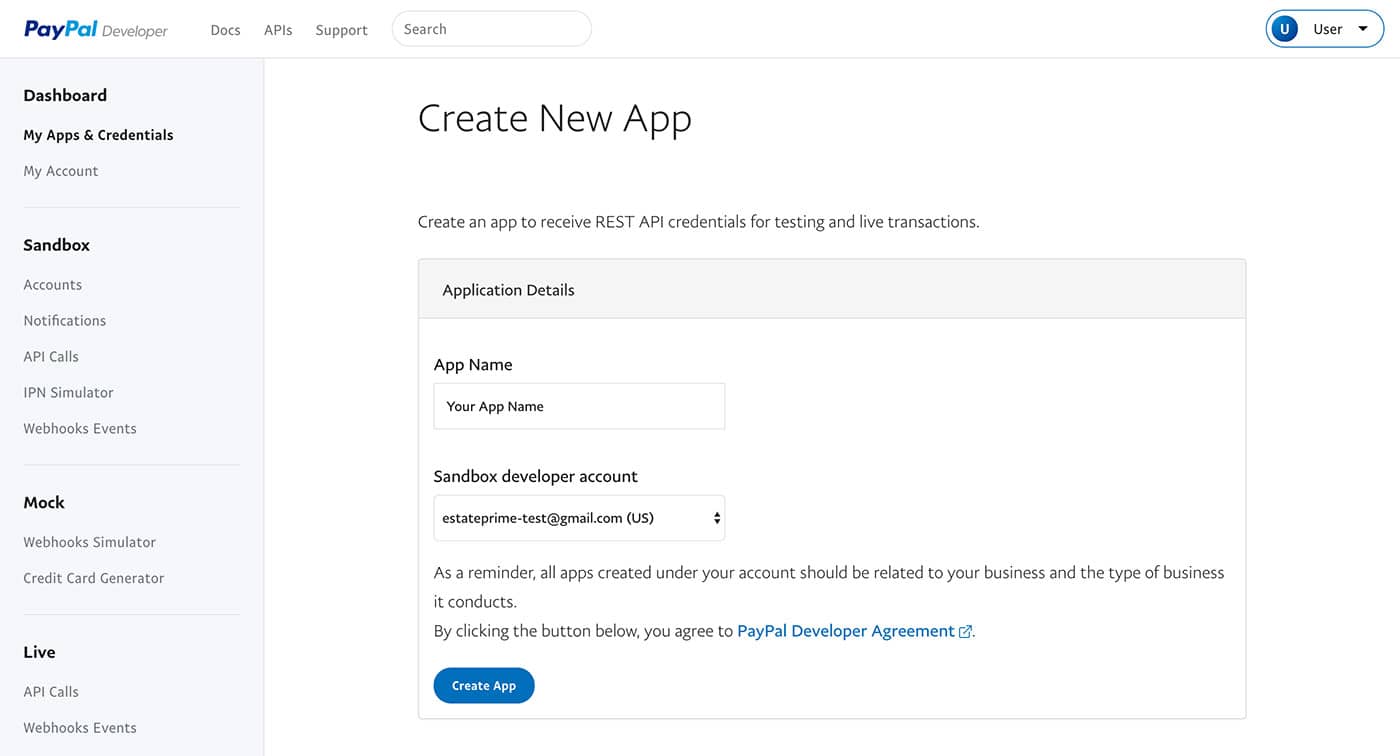The height and width of the screenshot is (756, 1400).
Task: Open the Support menu
Action: coord(341,30)
